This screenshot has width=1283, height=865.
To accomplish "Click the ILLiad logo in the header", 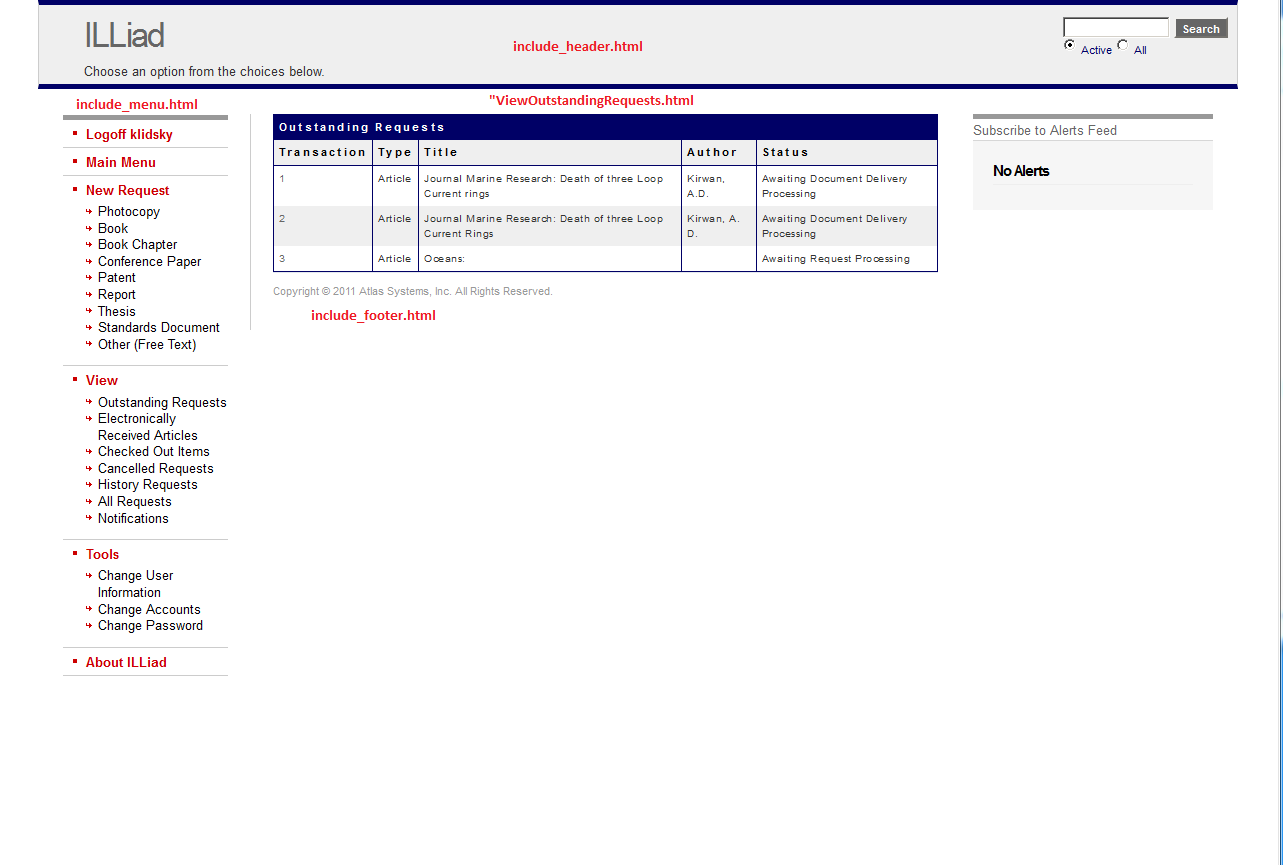I will [123, 35].
